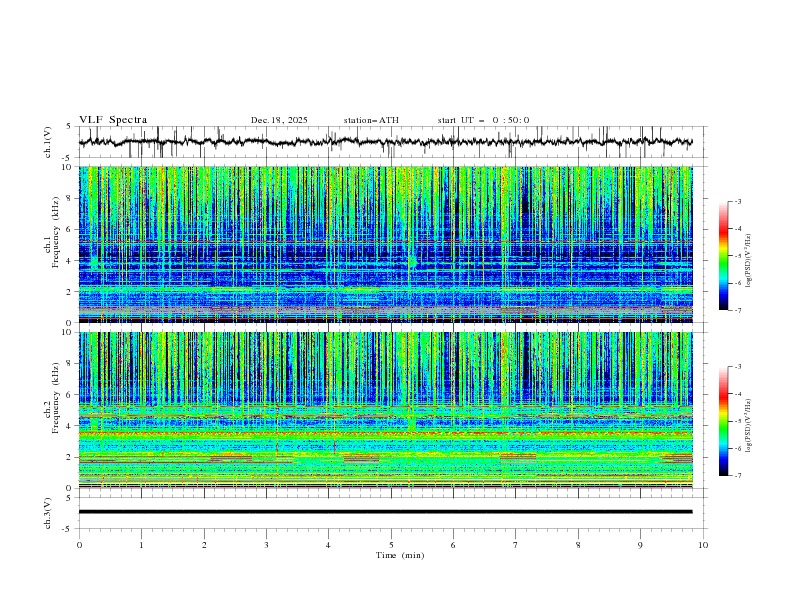The height and width of the screenshot is (612, 792).
Task: Click the ch.3(V) axis label
Action: coord(49,512)
